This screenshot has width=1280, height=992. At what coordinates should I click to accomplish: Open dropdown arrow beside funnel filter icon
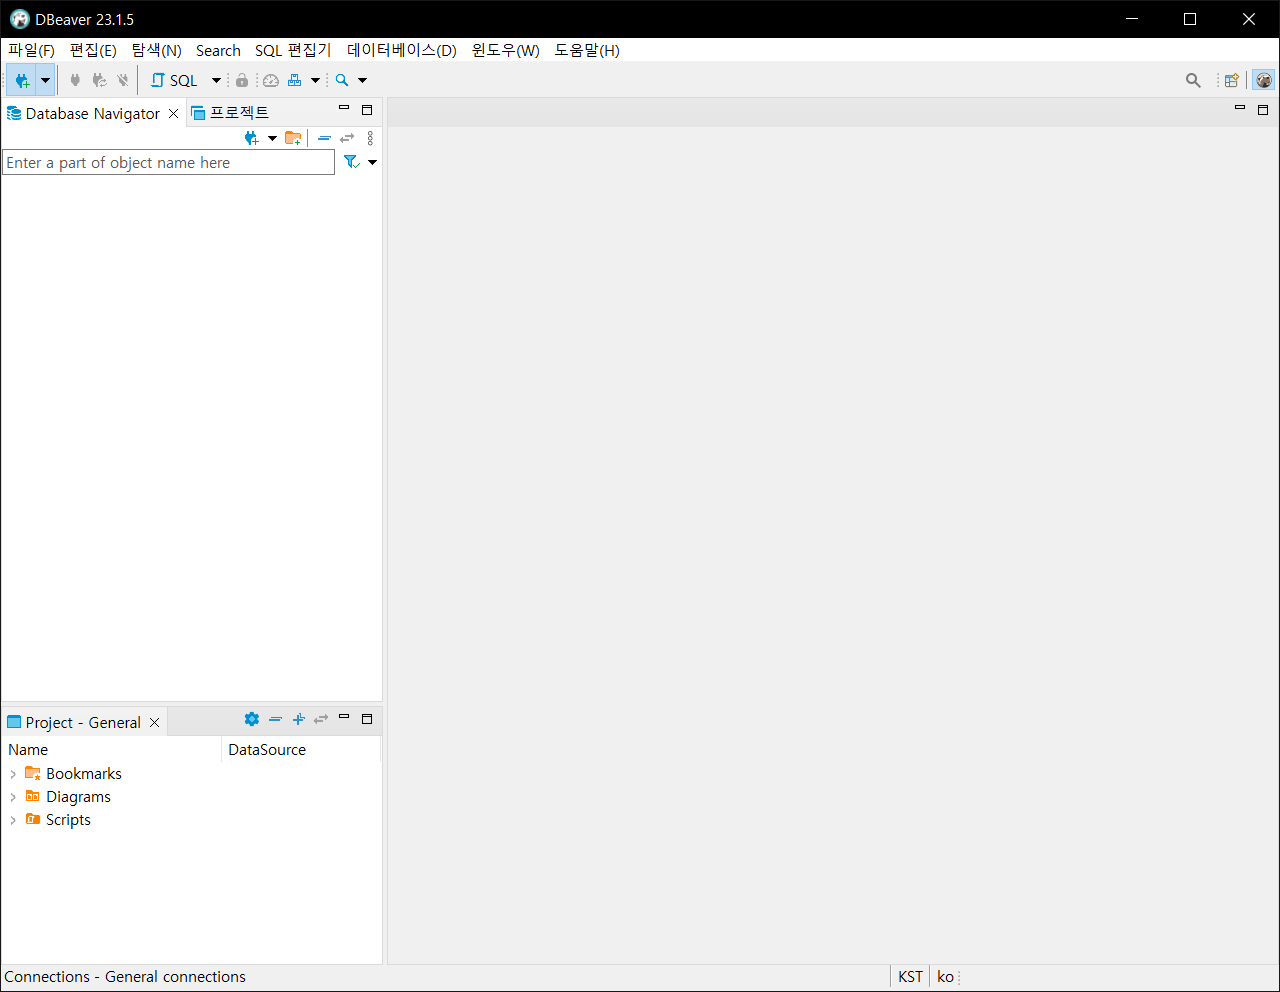[373, 162]
